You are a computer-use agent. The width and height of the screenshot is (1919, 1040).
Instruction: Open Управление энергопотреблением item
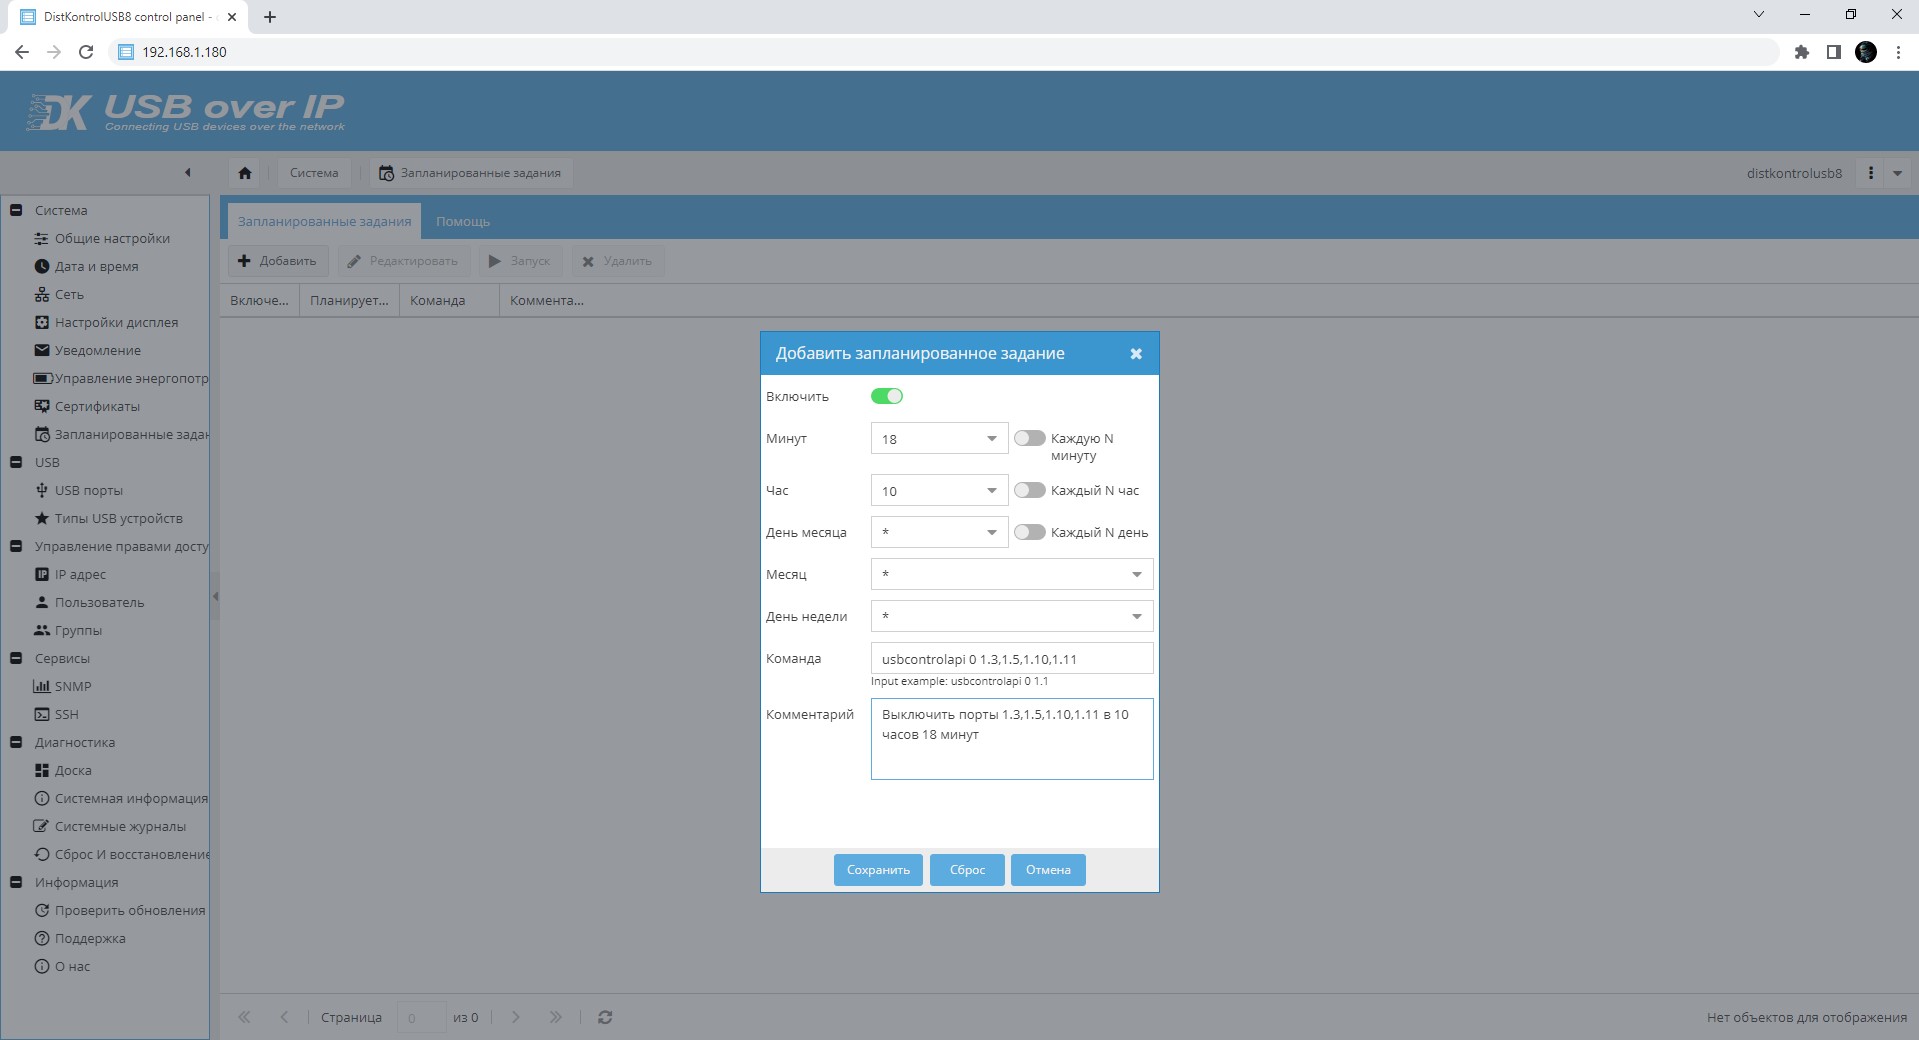121,378
